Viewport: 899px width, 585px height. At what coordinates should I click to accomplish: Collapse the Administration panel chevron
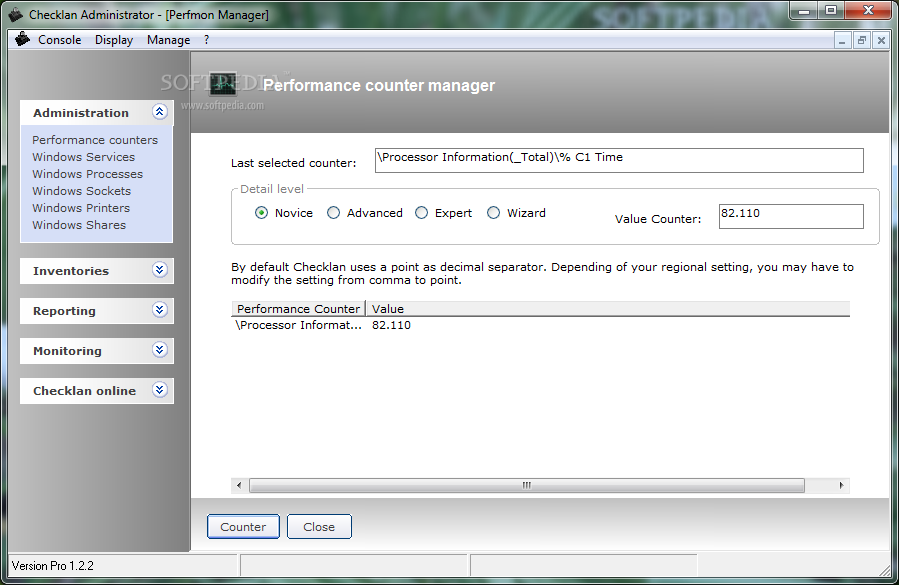click(x=159, y=111)
